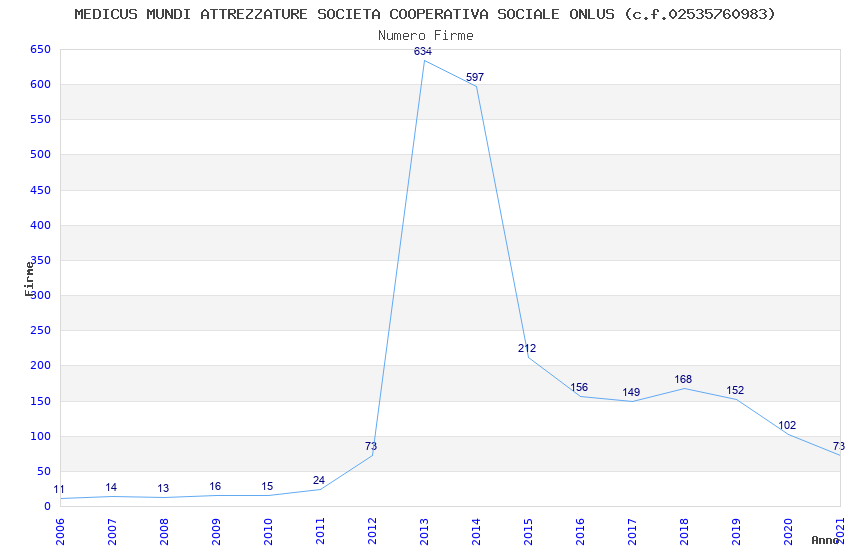Click the x-axis year 2012

click(372, 532)
